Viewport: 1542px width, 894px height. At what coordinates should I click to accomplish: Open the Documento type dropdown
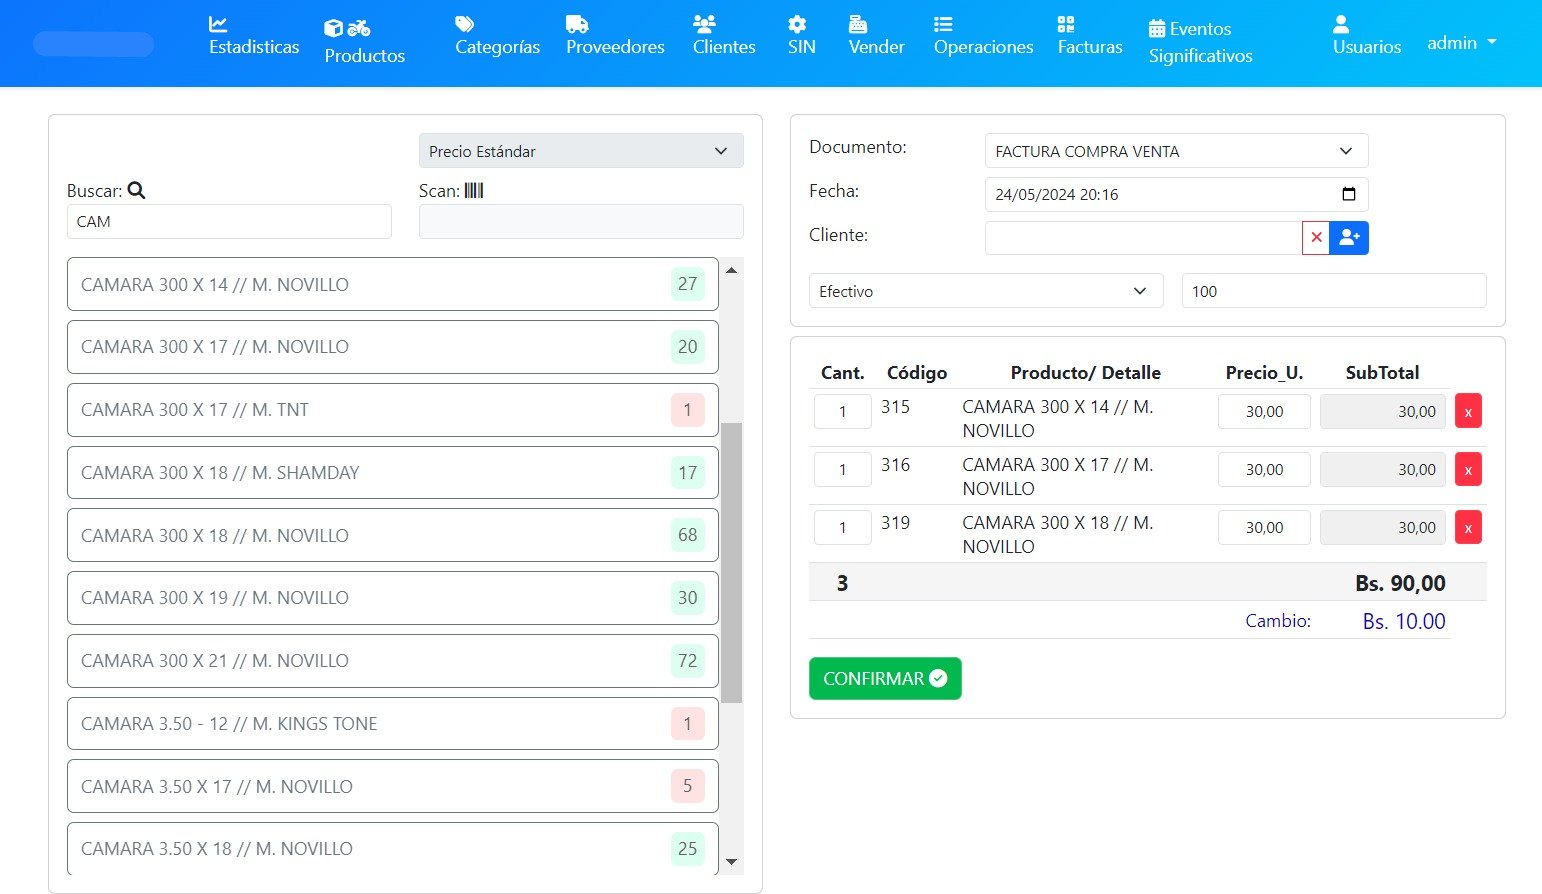[x=1176, y=151]
